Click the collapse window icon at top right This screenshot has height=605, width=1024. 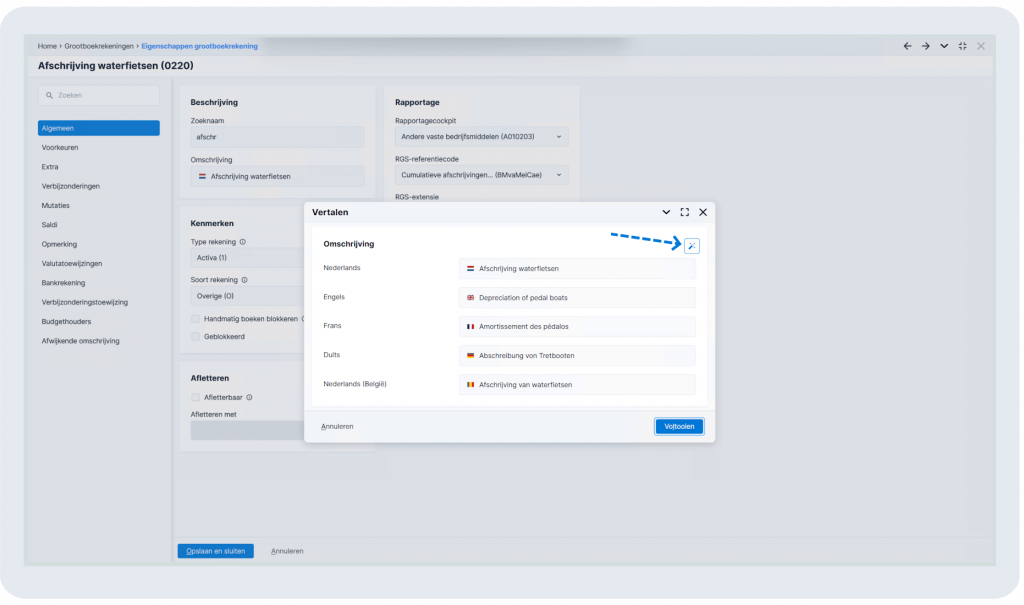(x=963, y=46)
